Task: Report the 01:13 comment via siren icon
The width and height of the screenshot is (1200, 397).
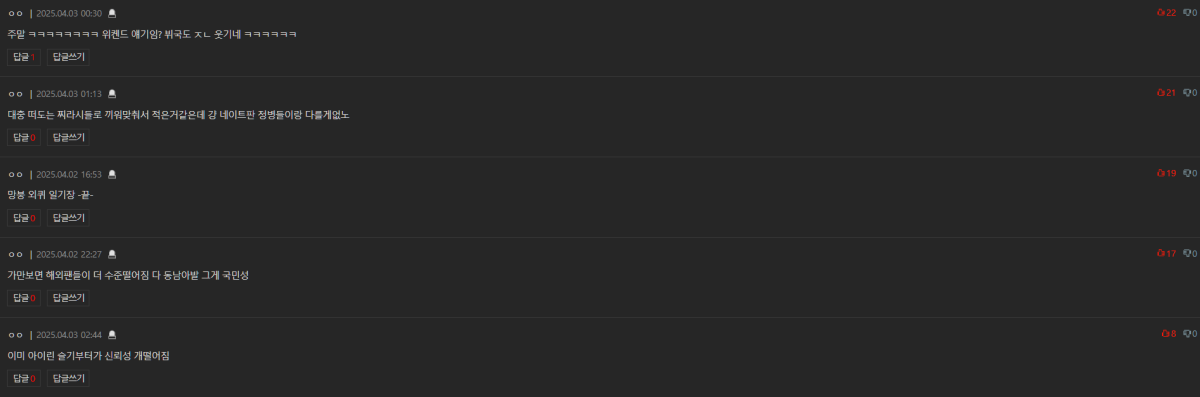Action: [112, 93]
